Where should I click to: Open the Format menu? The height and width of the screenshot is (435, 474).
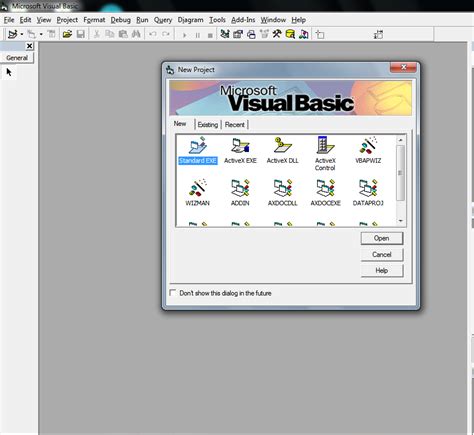94,20
